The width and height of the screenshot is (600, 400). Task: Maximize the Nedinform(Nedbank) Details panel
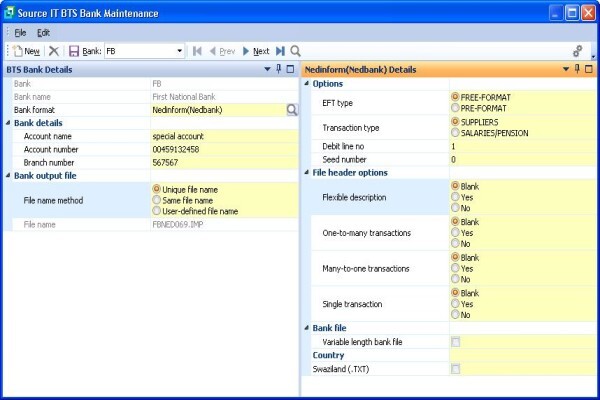point(589,69)
